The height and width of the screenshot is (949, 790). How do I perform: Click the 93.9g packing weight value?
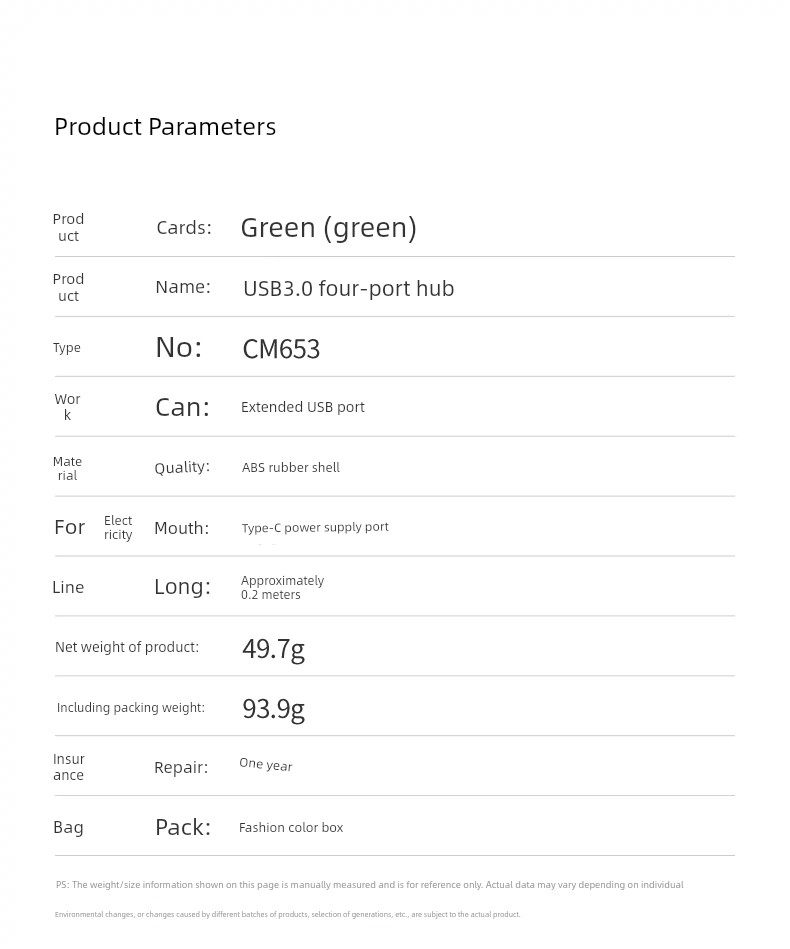click(x=274, y=709)
